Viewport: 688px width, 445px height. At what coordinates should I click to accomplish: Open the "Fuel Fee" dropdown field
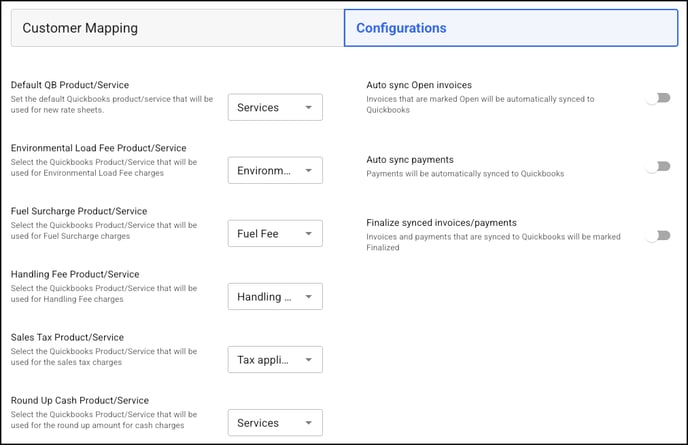coord(275,233)
